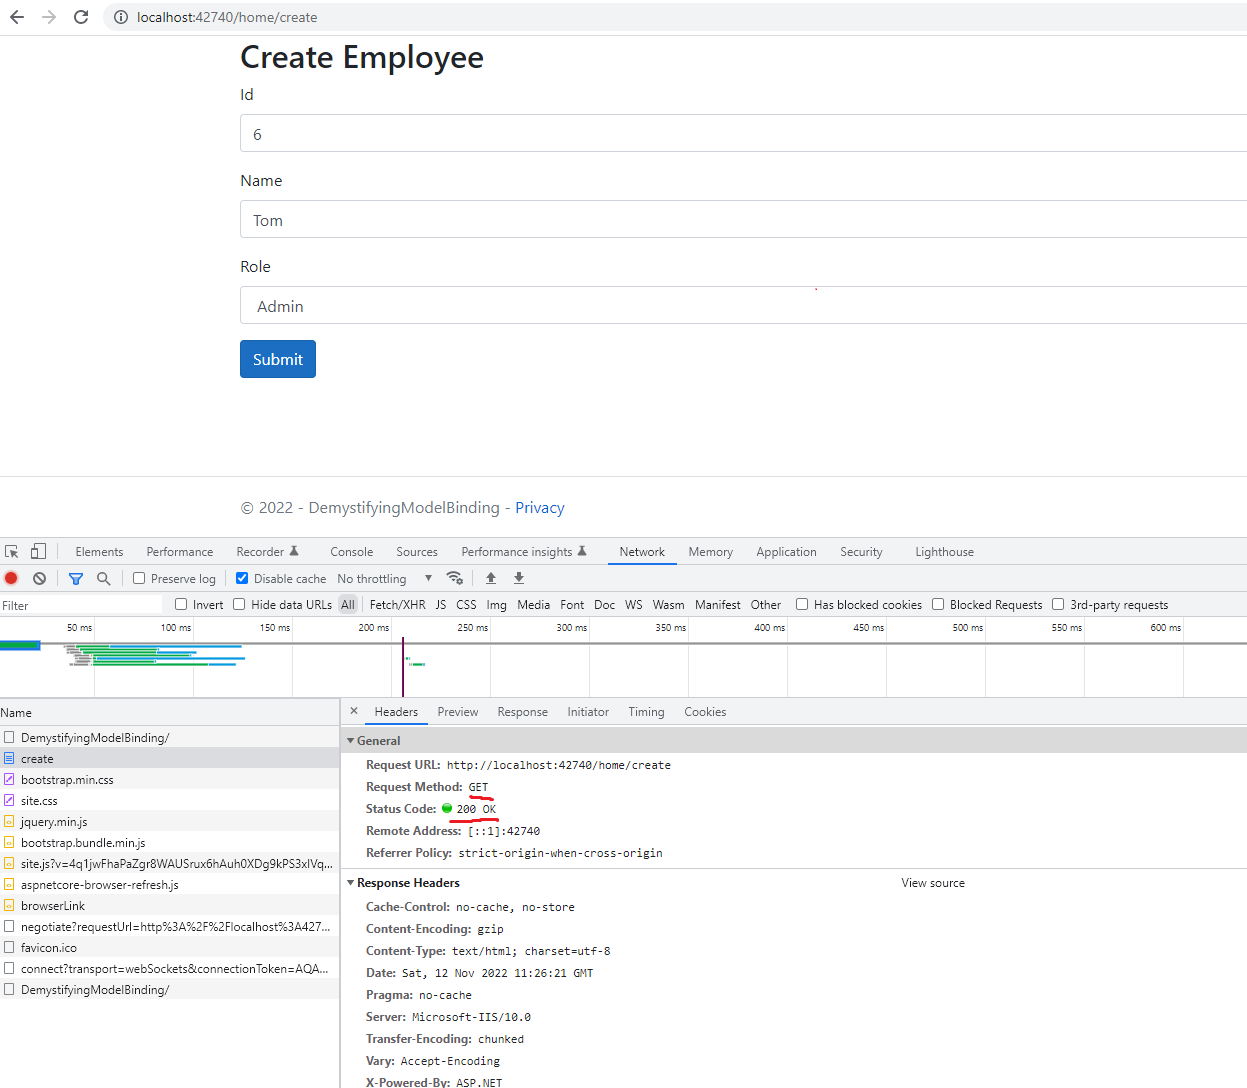The width and height of the screenshot is (1247, 1088).
Task: Open the Memory panel
Action: [x=710, y=551]
